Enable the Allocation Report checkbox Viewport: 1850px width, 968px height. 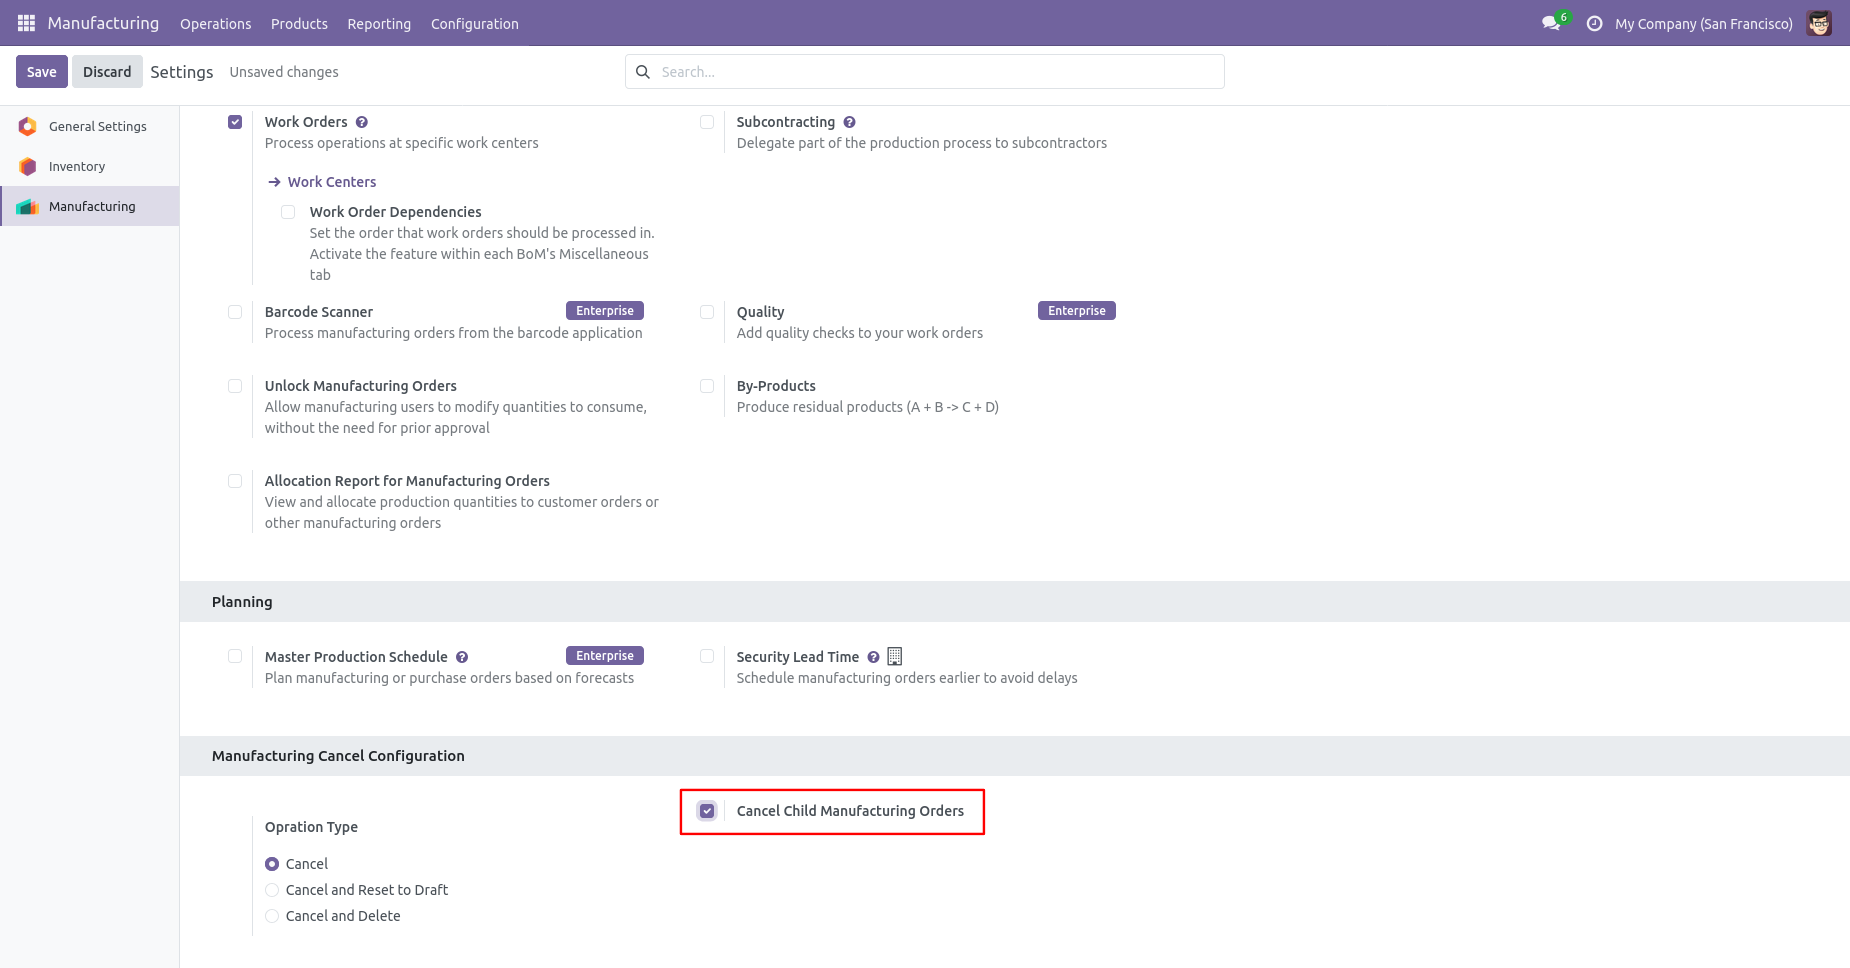pyautogui.click(x=235, y=481)
